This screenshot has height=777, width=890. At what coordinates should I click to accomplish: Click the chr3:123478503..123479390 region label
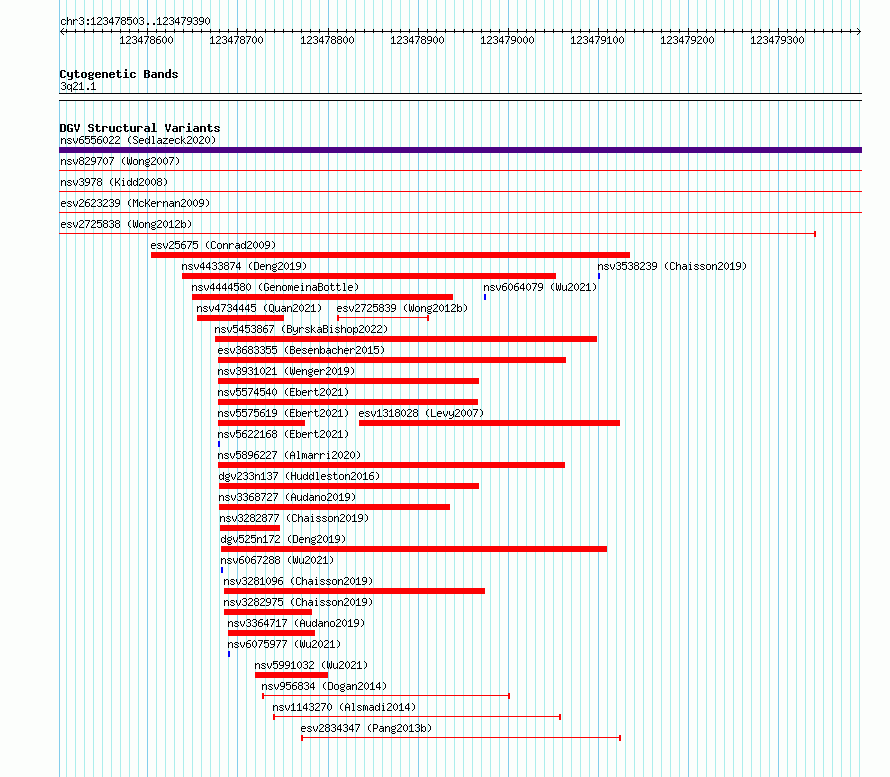[135, 22]
